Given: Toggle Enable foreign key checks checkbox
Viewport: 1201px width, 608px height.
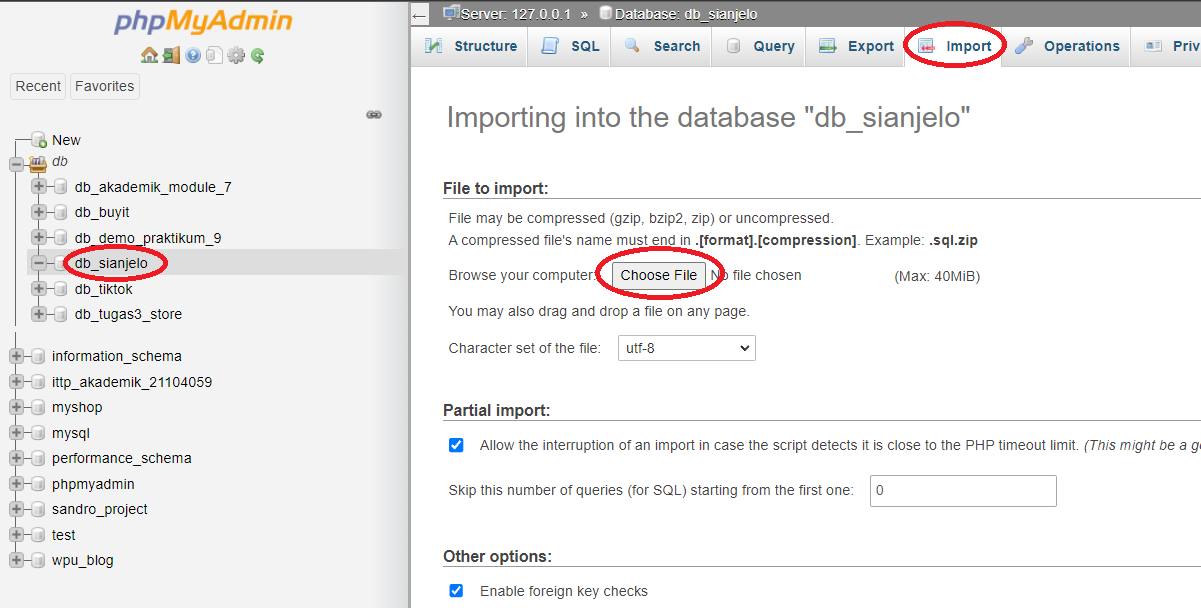Looking at the screenshot, I should point(456,591).
